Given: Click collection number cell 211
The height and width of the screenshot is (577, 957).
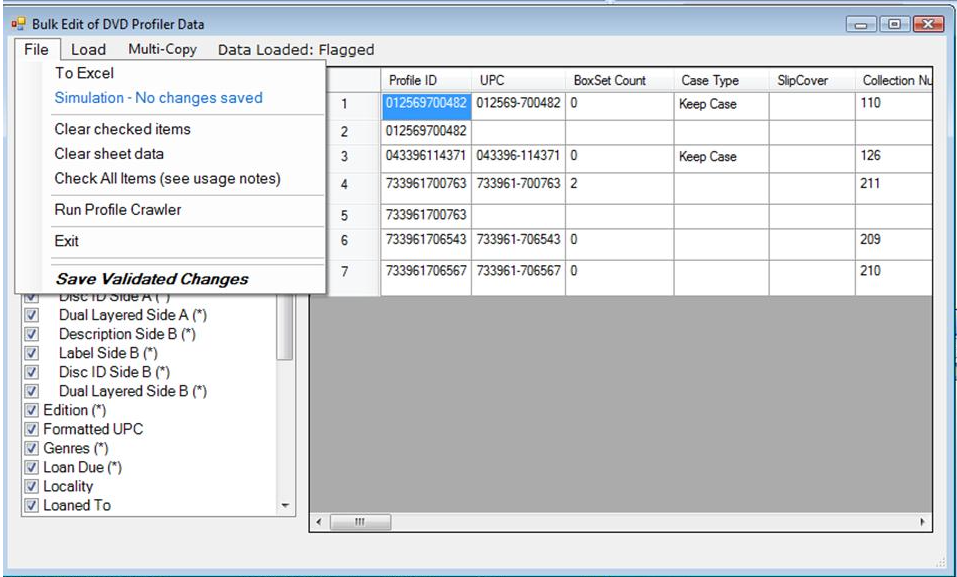Looking at the screenshot, I should (893, 187).
